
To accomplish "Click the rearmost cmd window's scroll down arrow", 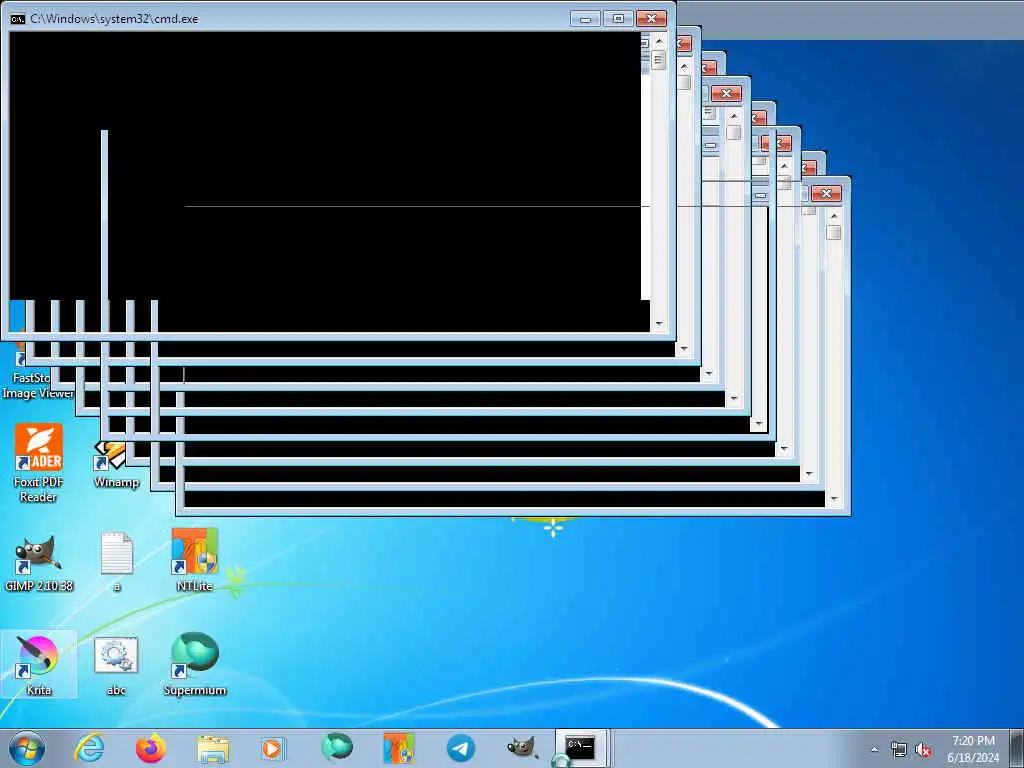I will (x=834, y=499).
